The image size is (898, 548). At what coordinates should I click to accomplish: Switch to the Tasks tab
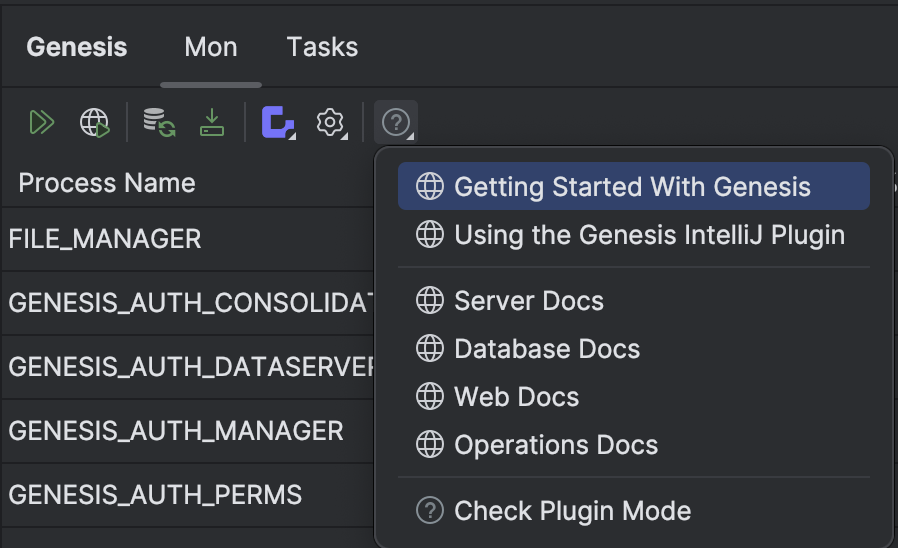pyautogui.click(x=322, y=47)
